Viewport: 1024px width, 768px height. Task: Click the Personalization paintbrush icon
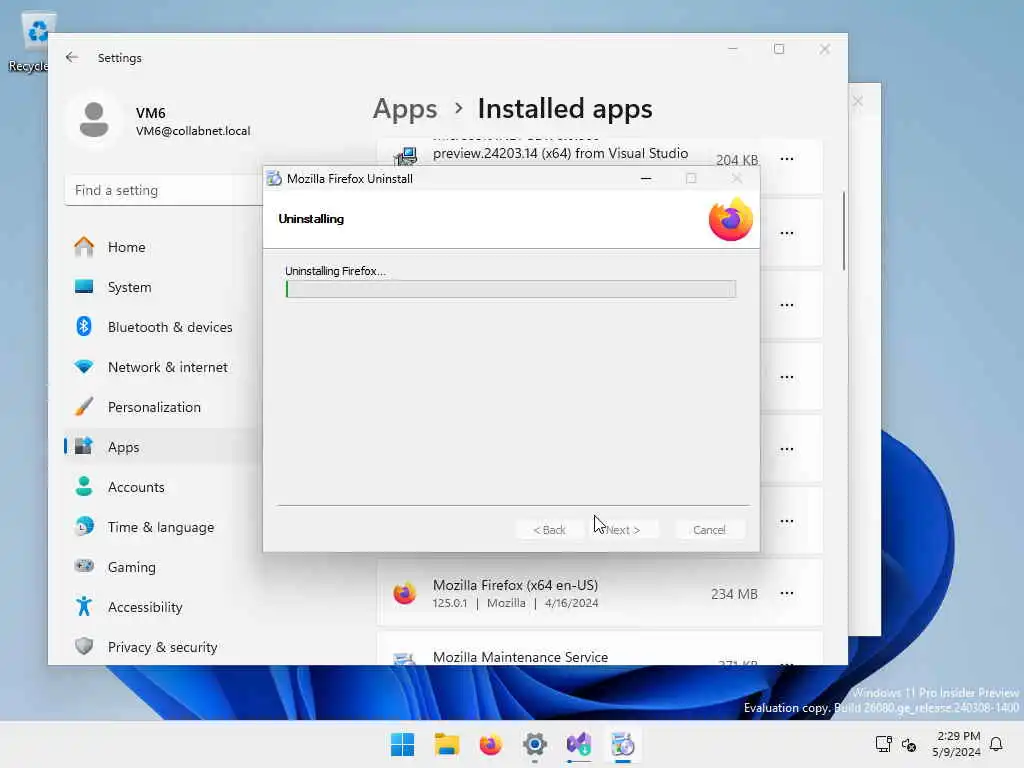point(84,406)
